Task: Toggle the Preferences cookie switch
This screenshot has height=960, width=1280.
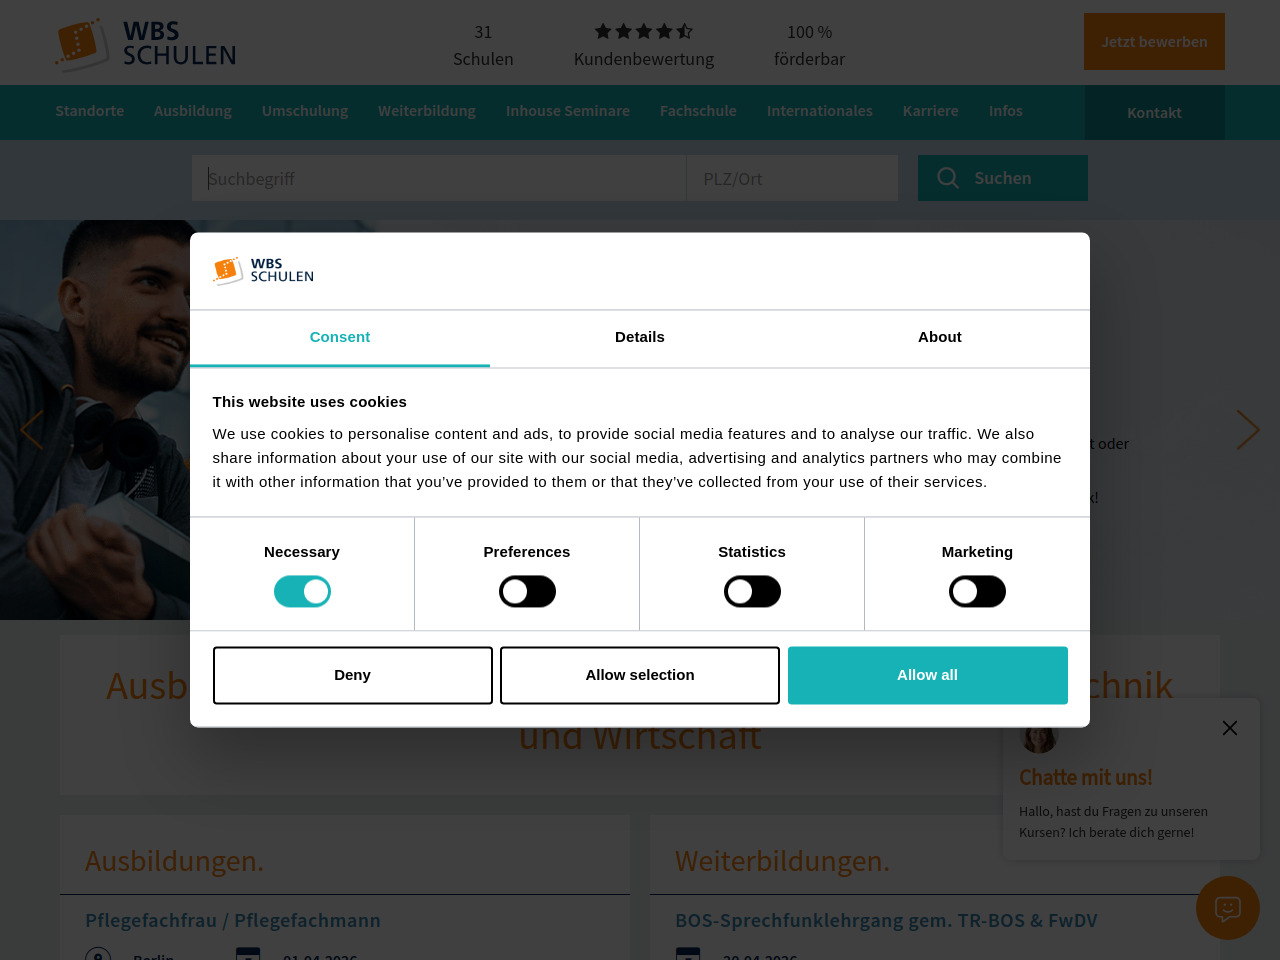Action: coord(527,592)
